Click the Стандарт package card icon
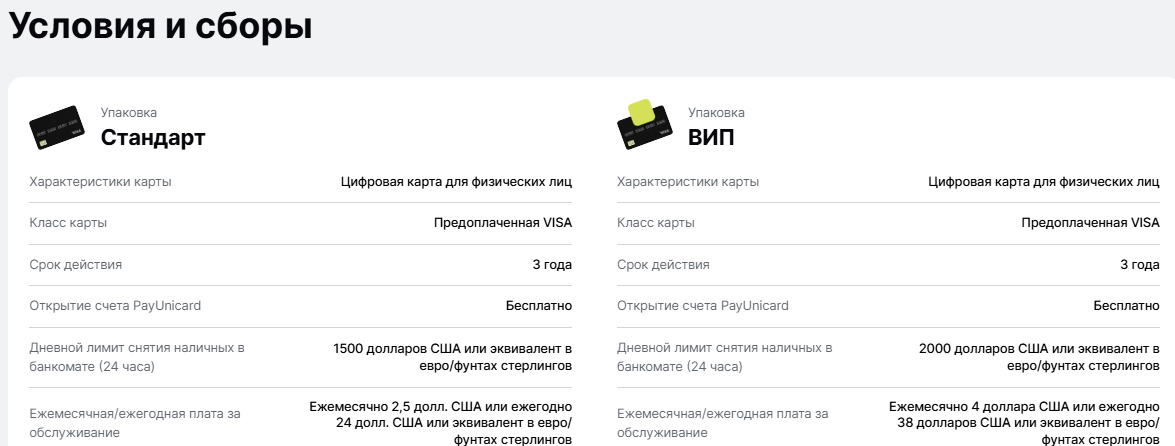 click(x=56, y=127)
